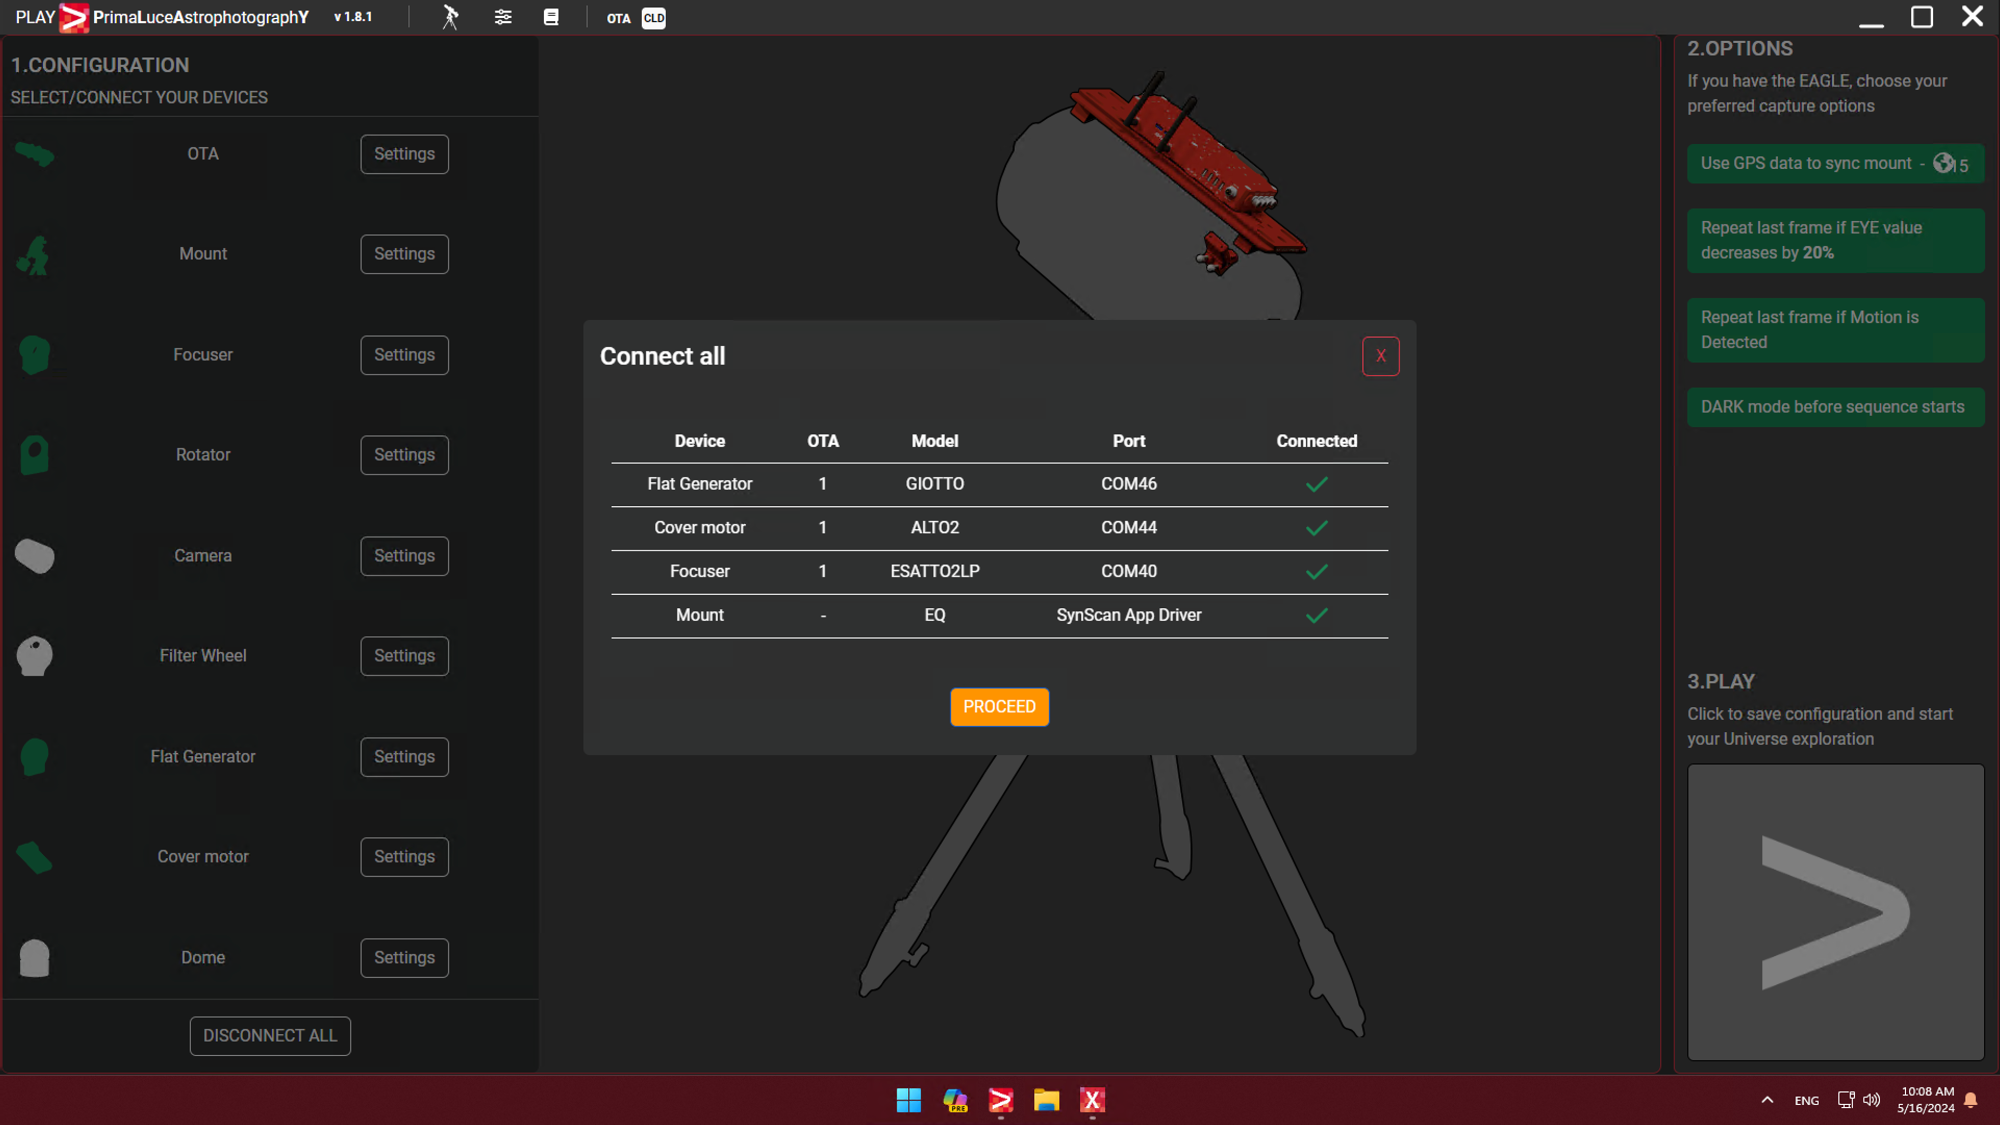Image resolution: width=2000 pixels, height=1125 pixels.
Task: Click the Rotator device icon
Action: [34, 455]
